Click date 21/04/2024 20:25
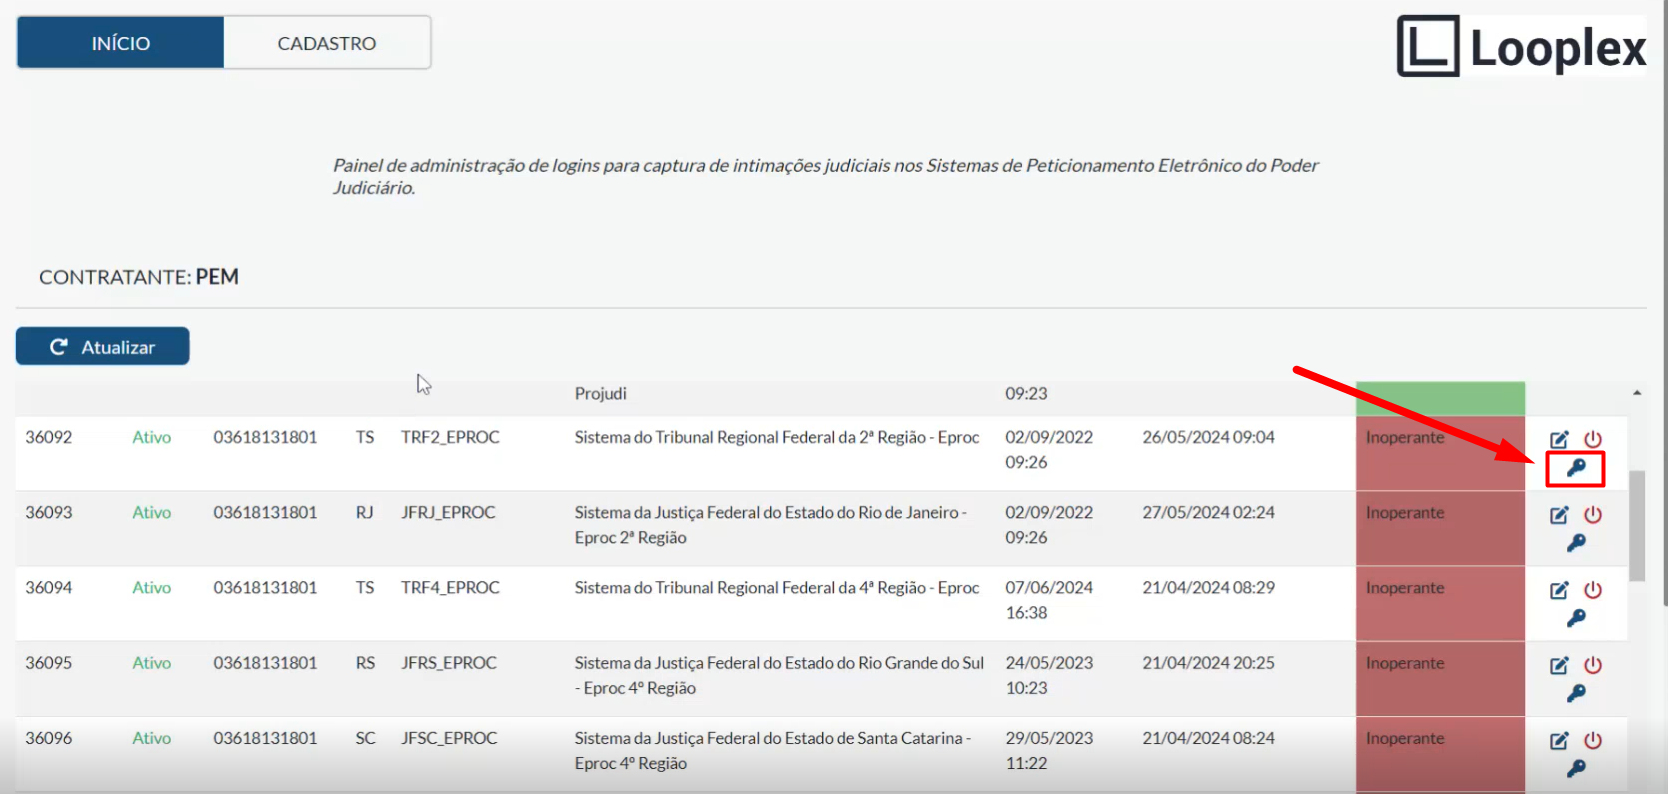This screenshot has height=794, width=1668. pyautogui.click(x=1208, y=662)
